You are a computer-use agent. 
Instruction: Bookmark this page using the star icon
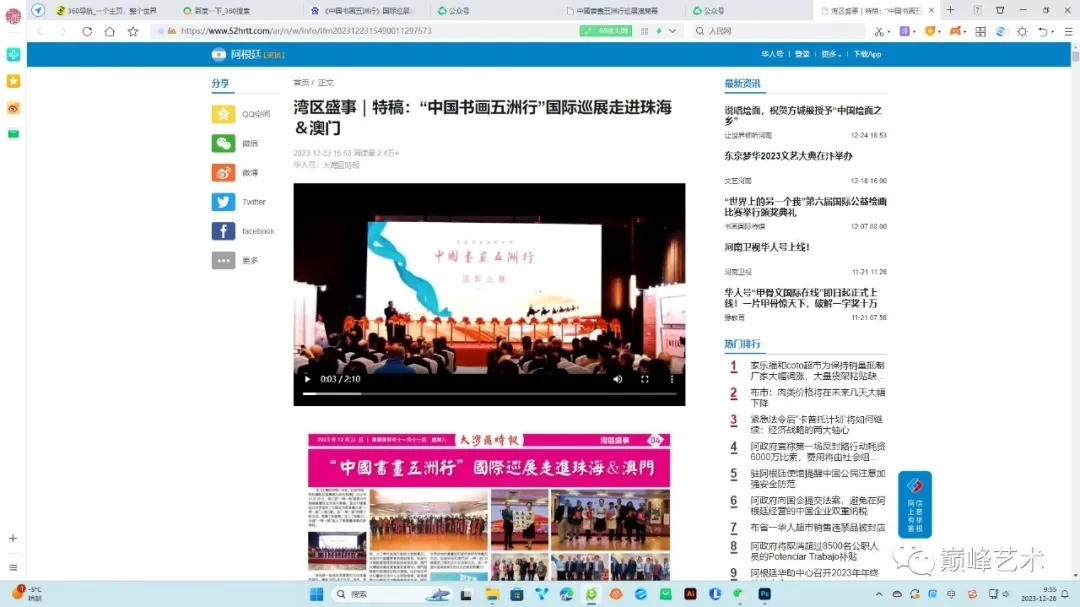tap(132, 31)
